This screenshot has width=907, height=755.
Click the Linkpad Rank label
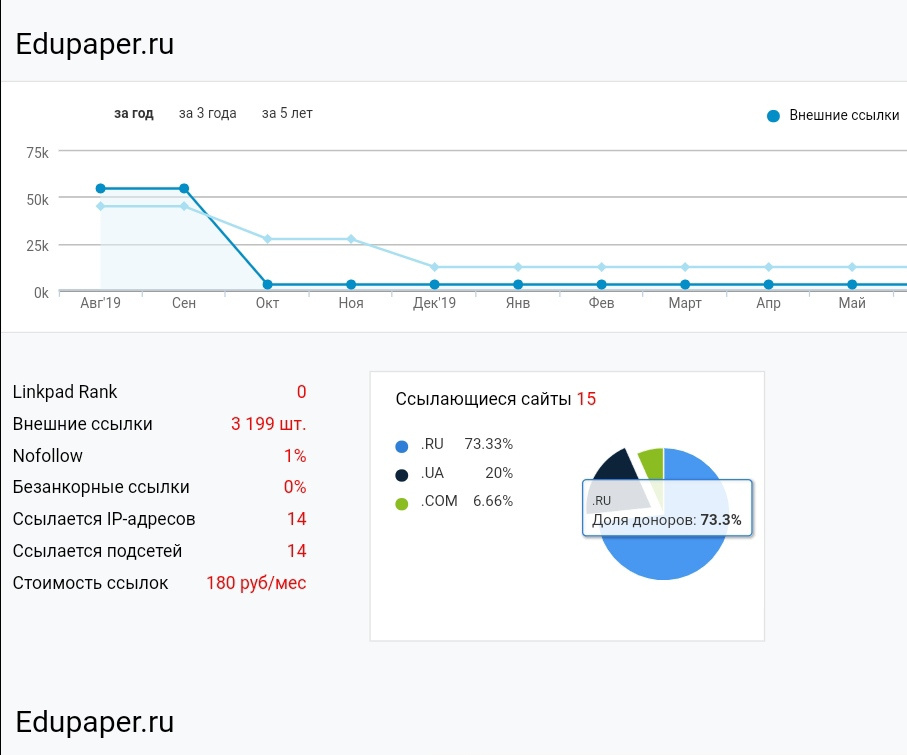65,392
